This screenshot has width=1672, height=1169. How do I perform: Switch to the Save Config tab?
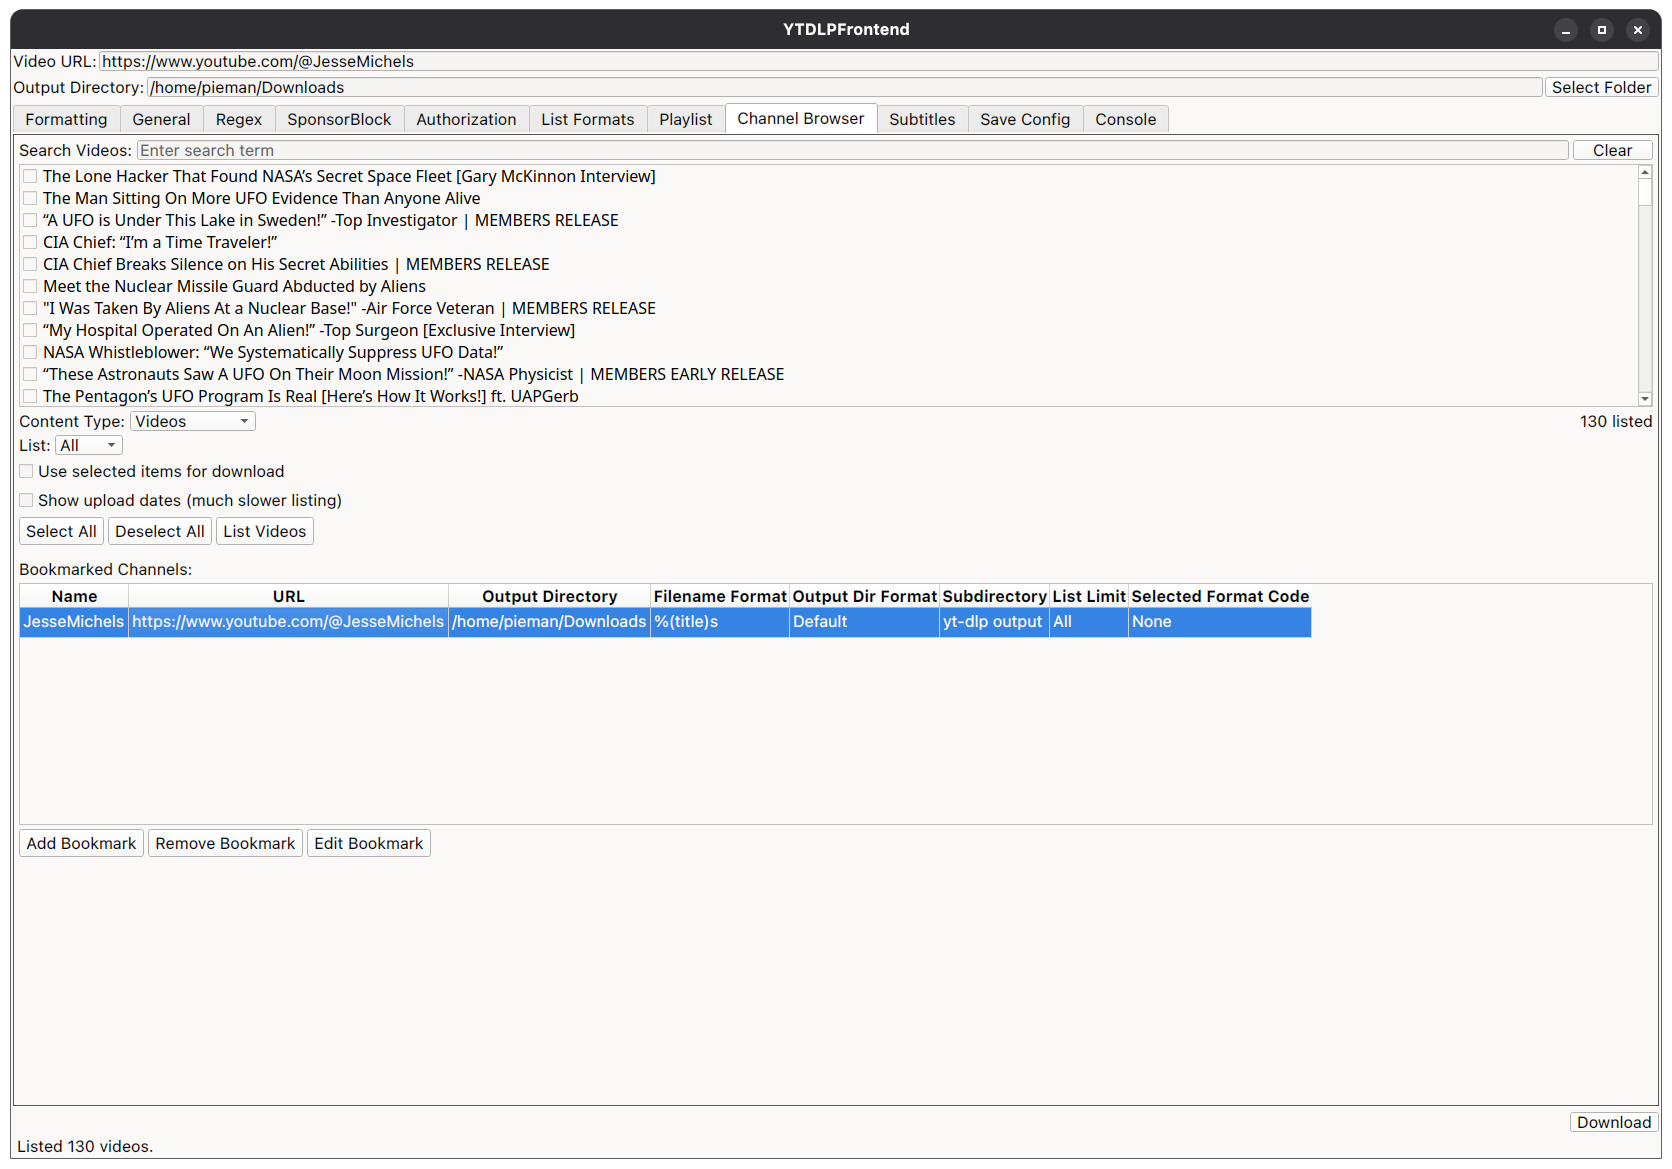point(1025,119)
